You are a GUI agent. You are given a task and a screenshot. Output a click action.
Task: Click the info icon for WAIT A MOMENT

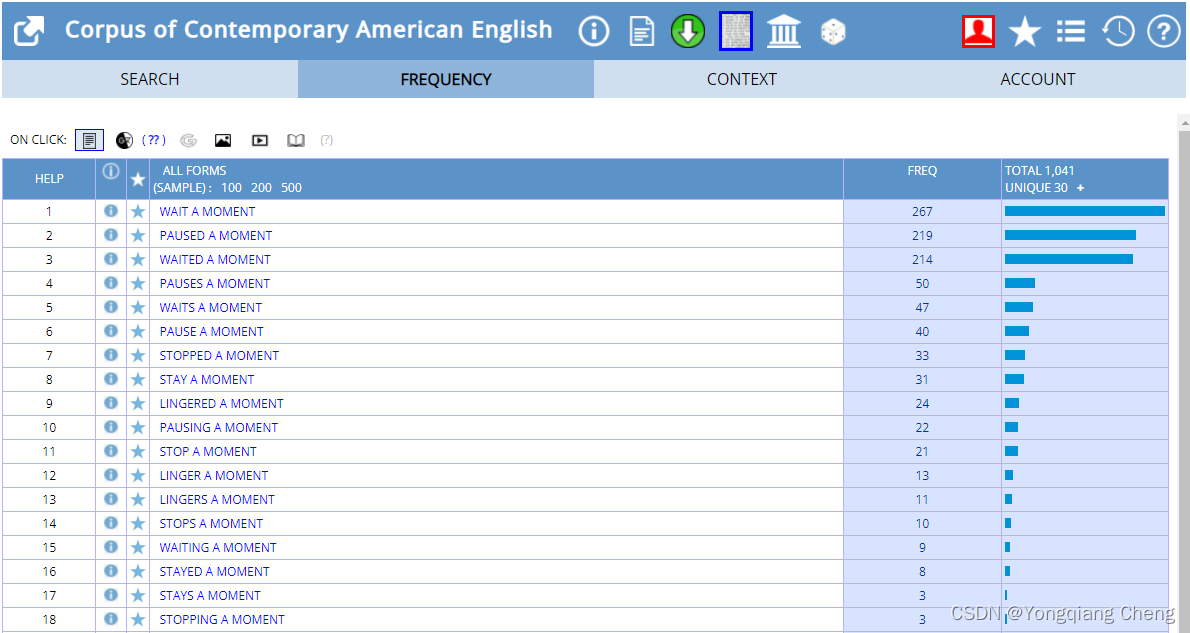111,211
